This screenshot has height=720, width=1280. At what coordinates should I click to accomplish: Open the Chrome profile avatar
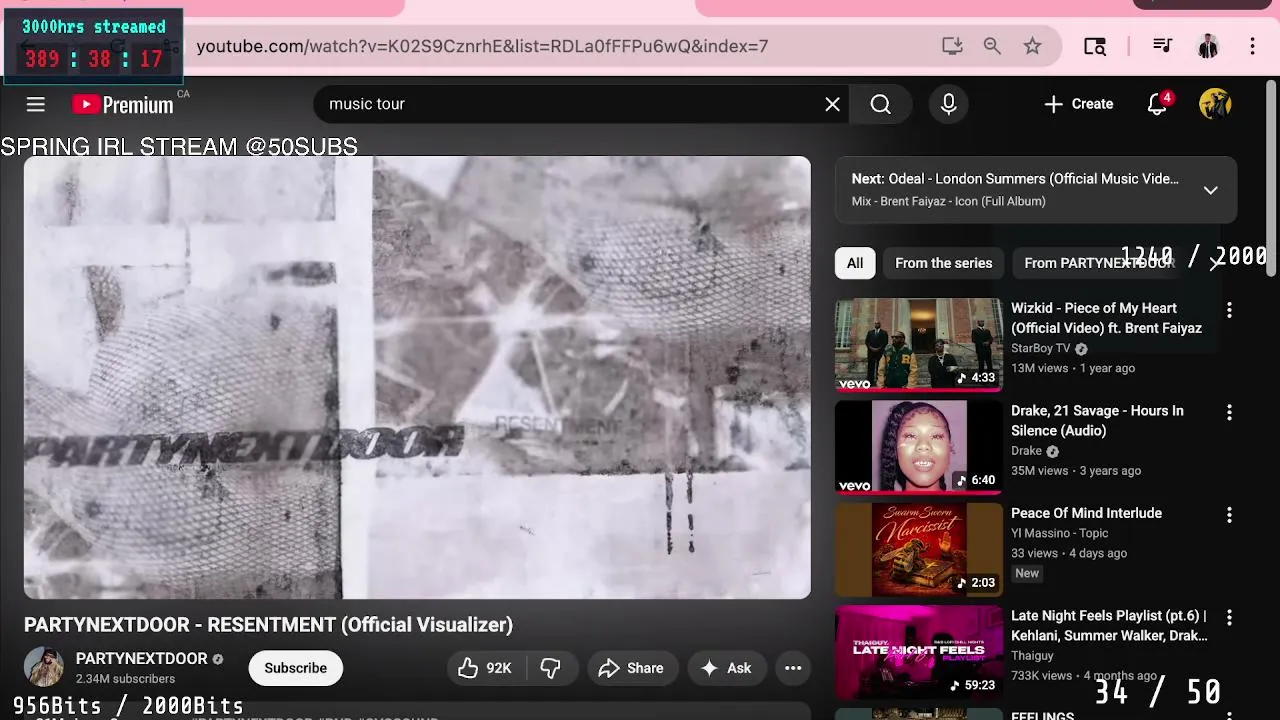[1208, 46]
